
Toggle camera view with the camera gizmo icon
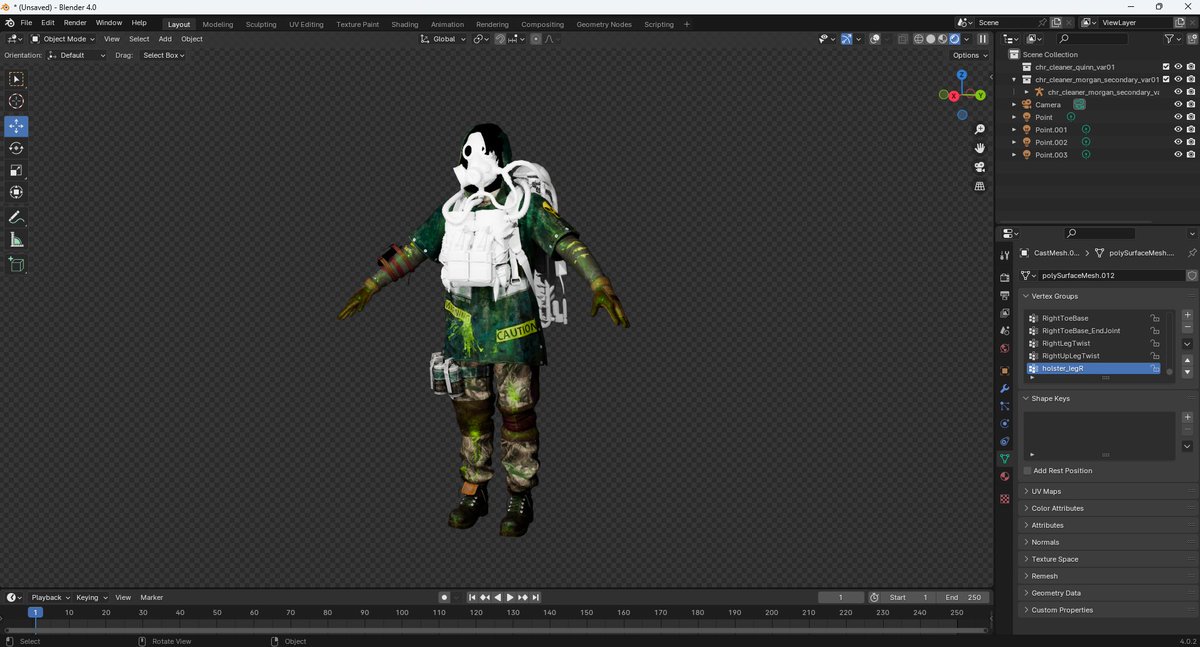click(x=980, y=167)
